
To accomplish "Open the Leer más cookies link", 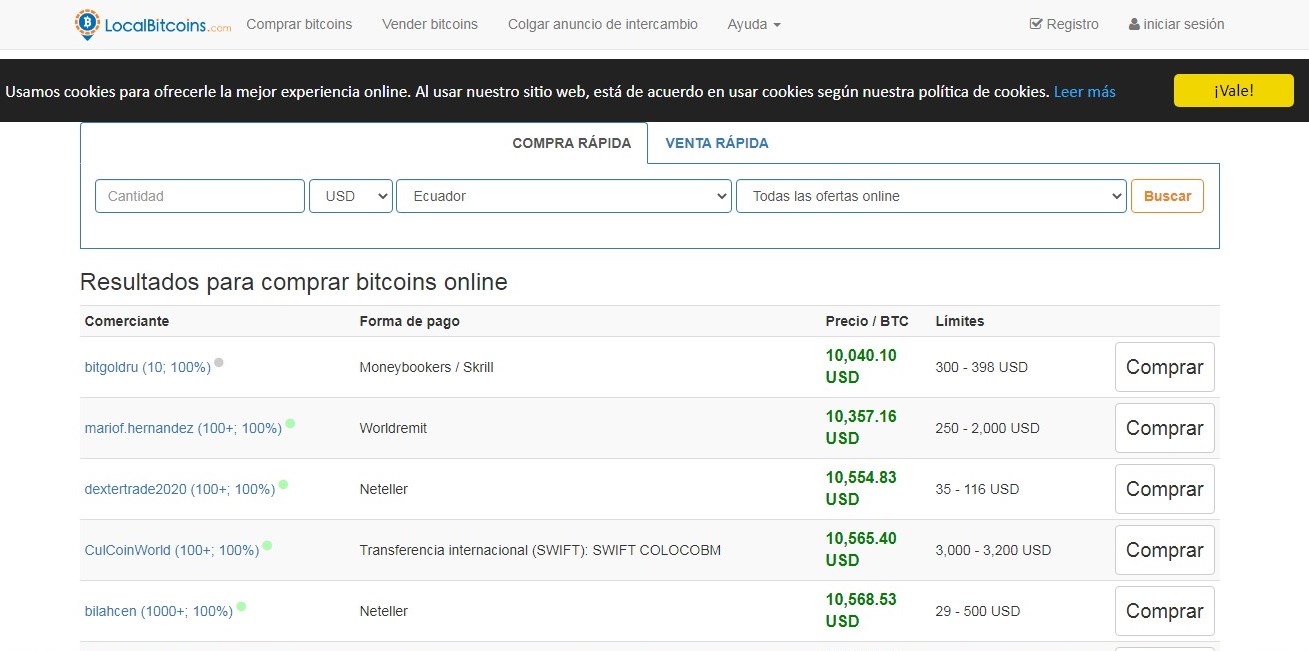I will (1084, 91).
